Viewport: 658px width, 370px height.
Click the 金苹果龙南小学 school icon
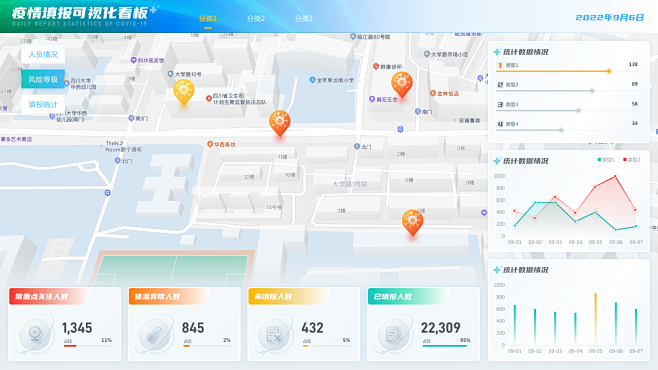[x=312, y=80]
